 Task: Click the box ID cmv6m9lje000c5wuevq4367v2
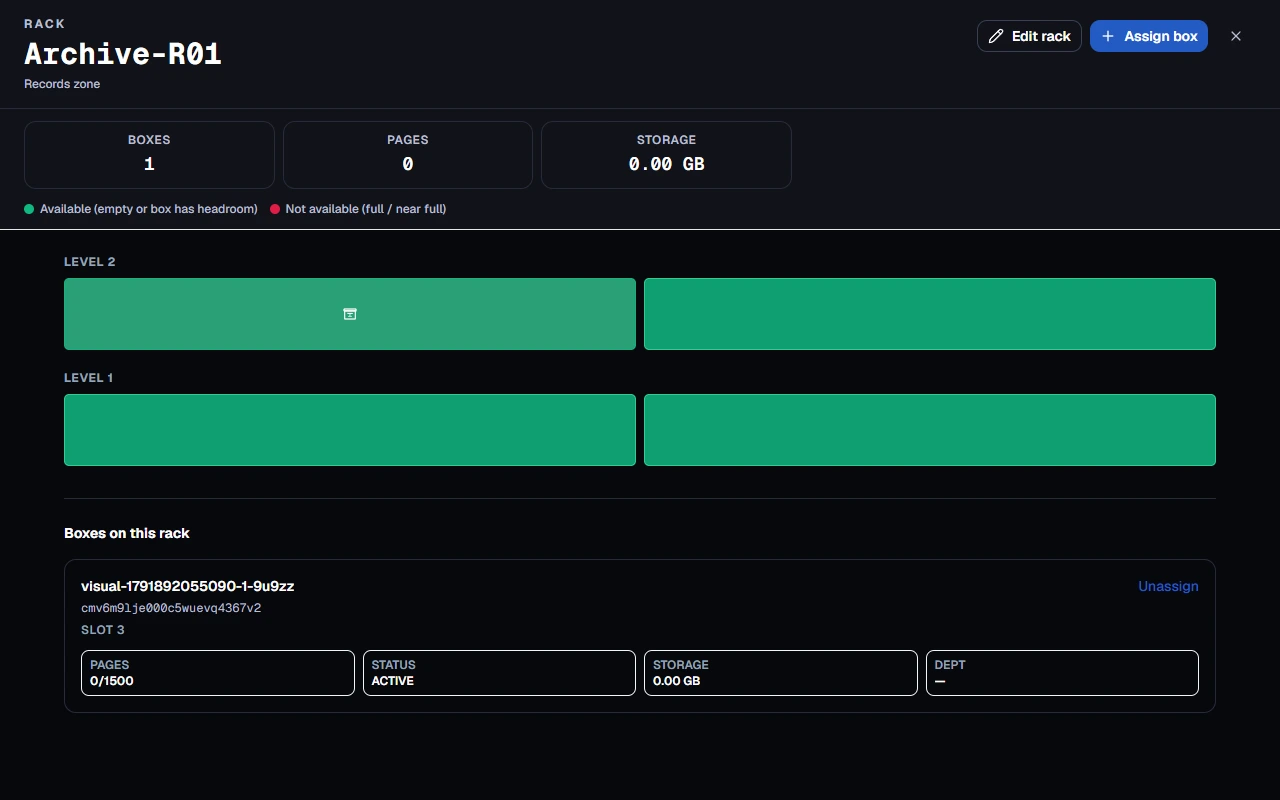coord(171,608)
